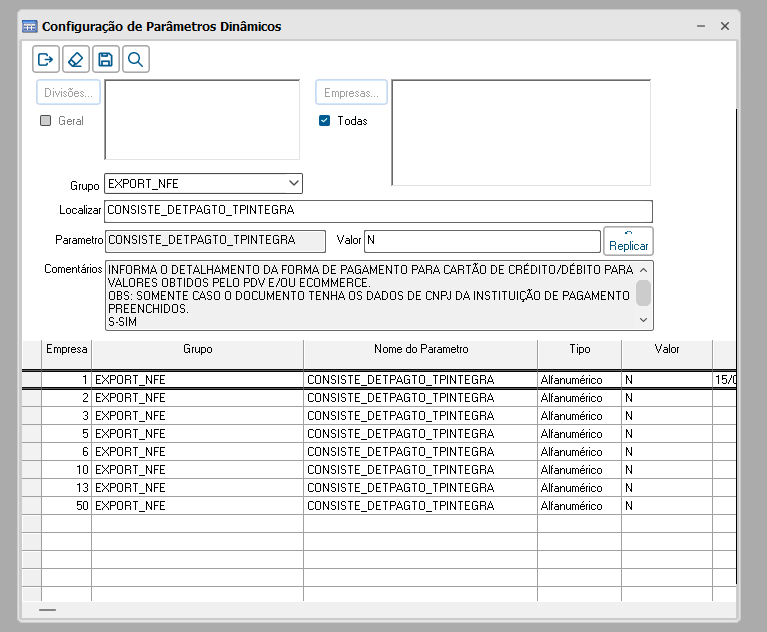767x632 pixels.
Task: Click the exit door toolbar icon
Action: (46, 60)
